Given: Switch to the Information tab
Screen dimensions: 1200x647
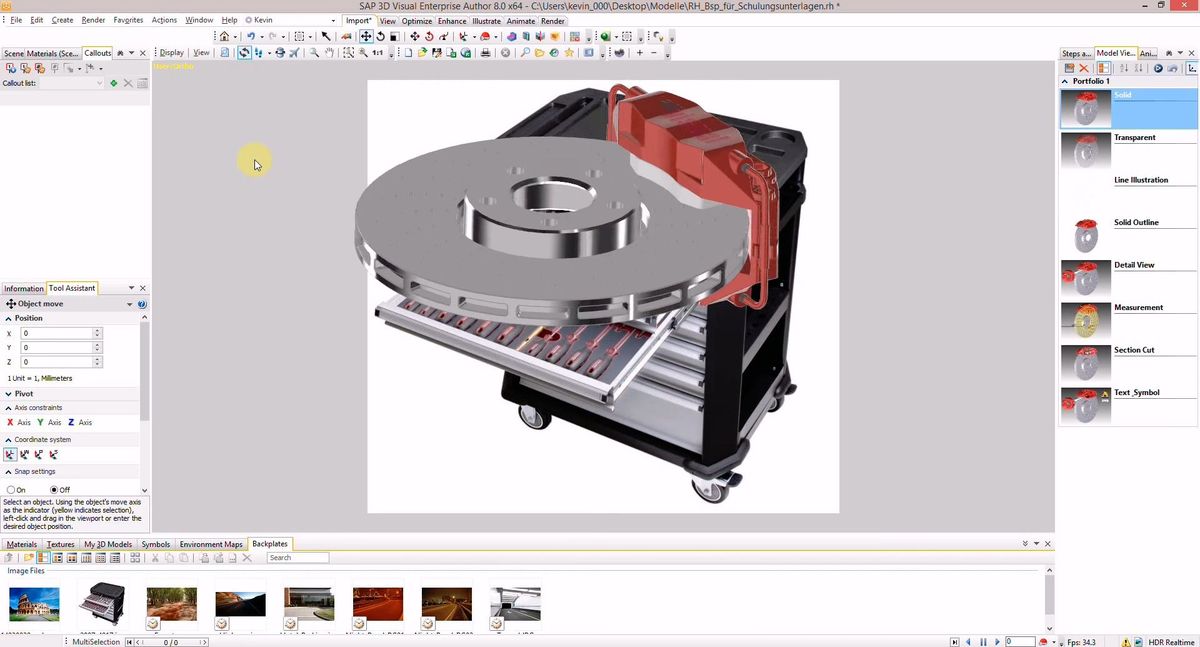Looking at the screenshot, I should (23, 288).
